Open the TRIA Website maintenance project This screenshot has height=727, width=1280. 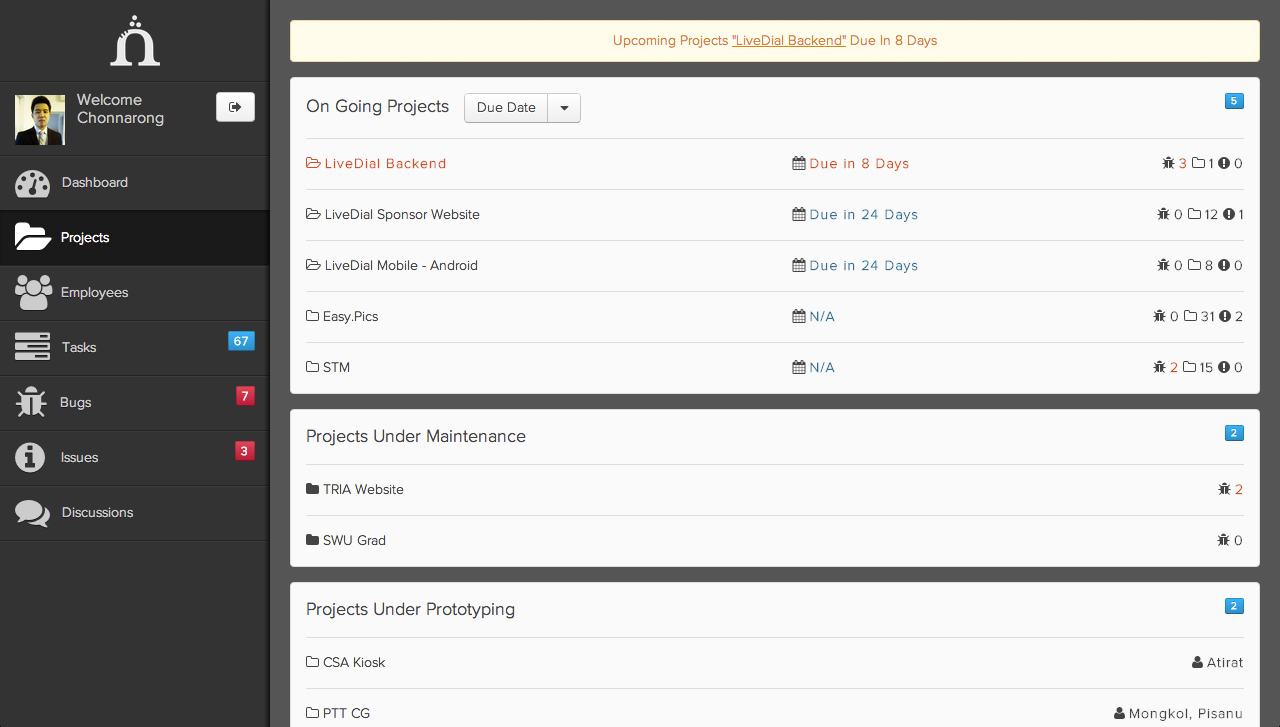(x=363, y=490)
